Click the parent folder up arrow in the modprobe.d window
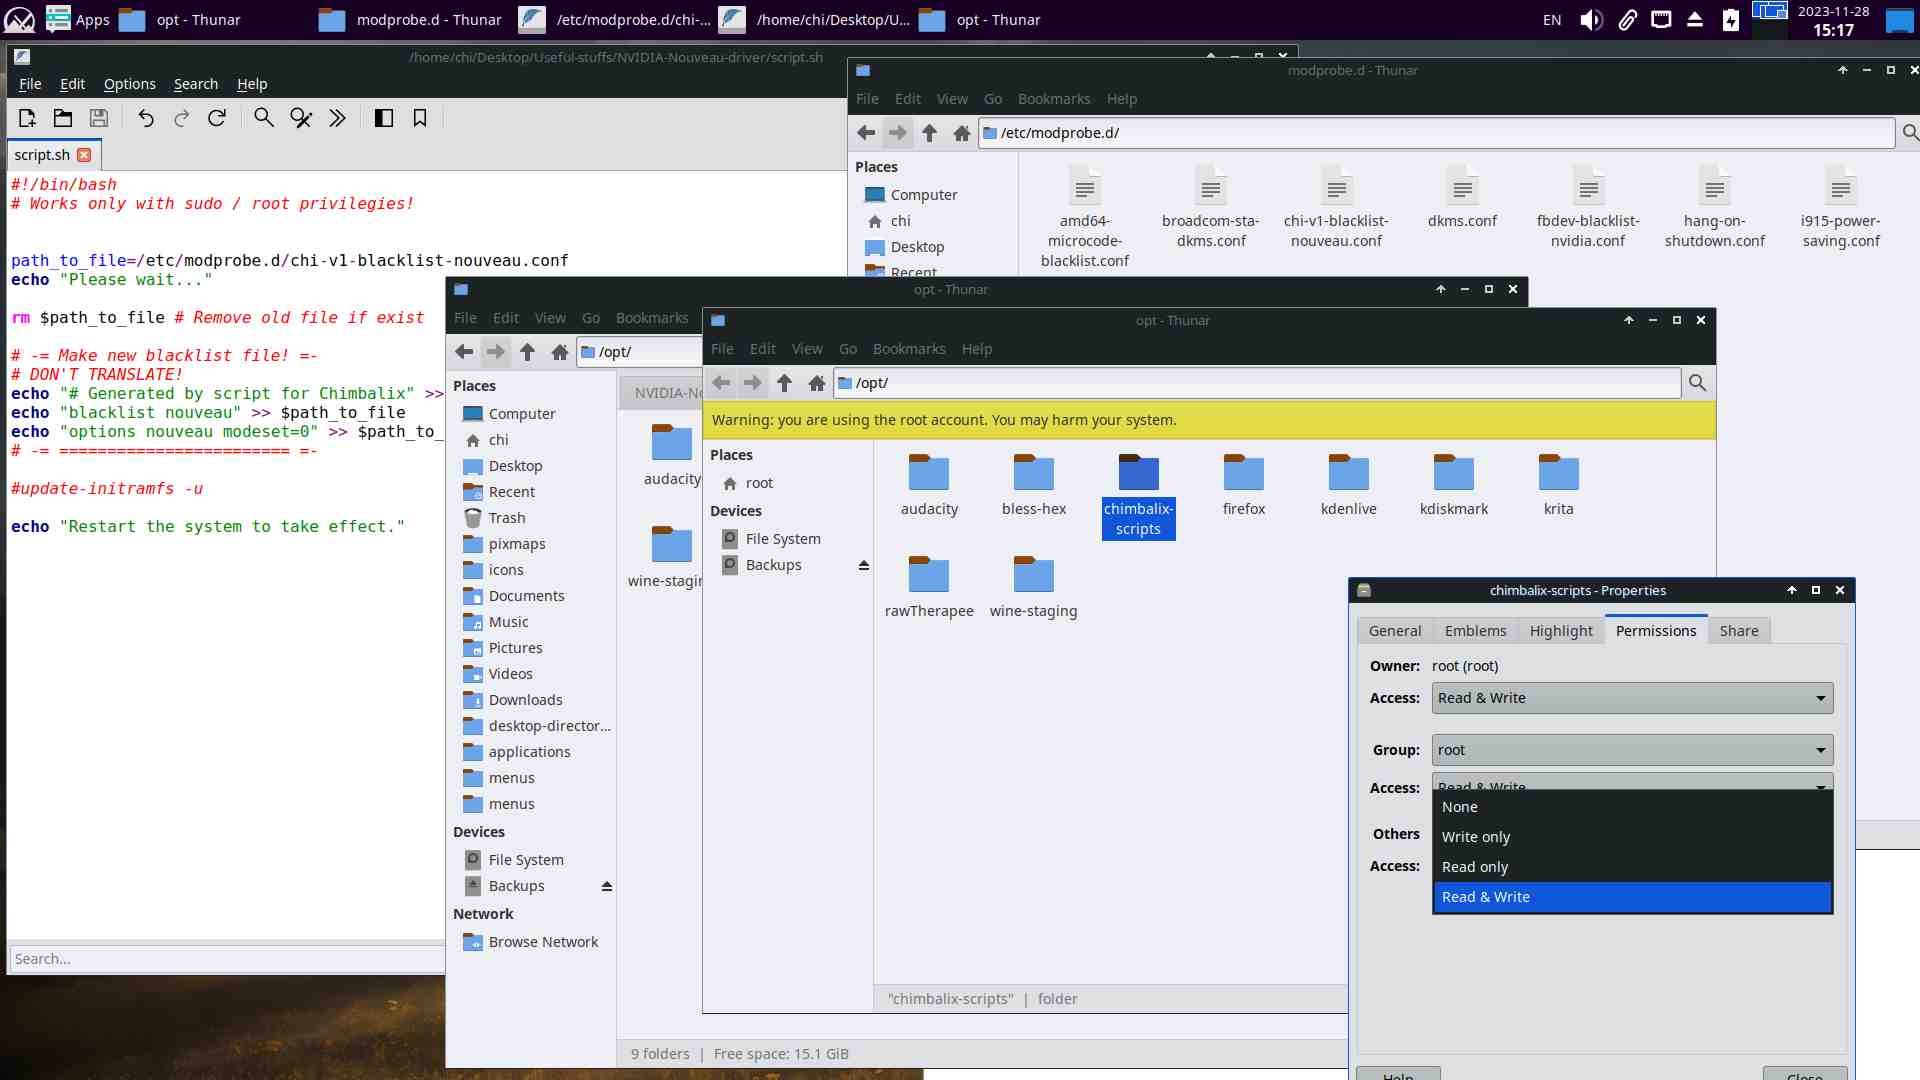 (930, 133)
